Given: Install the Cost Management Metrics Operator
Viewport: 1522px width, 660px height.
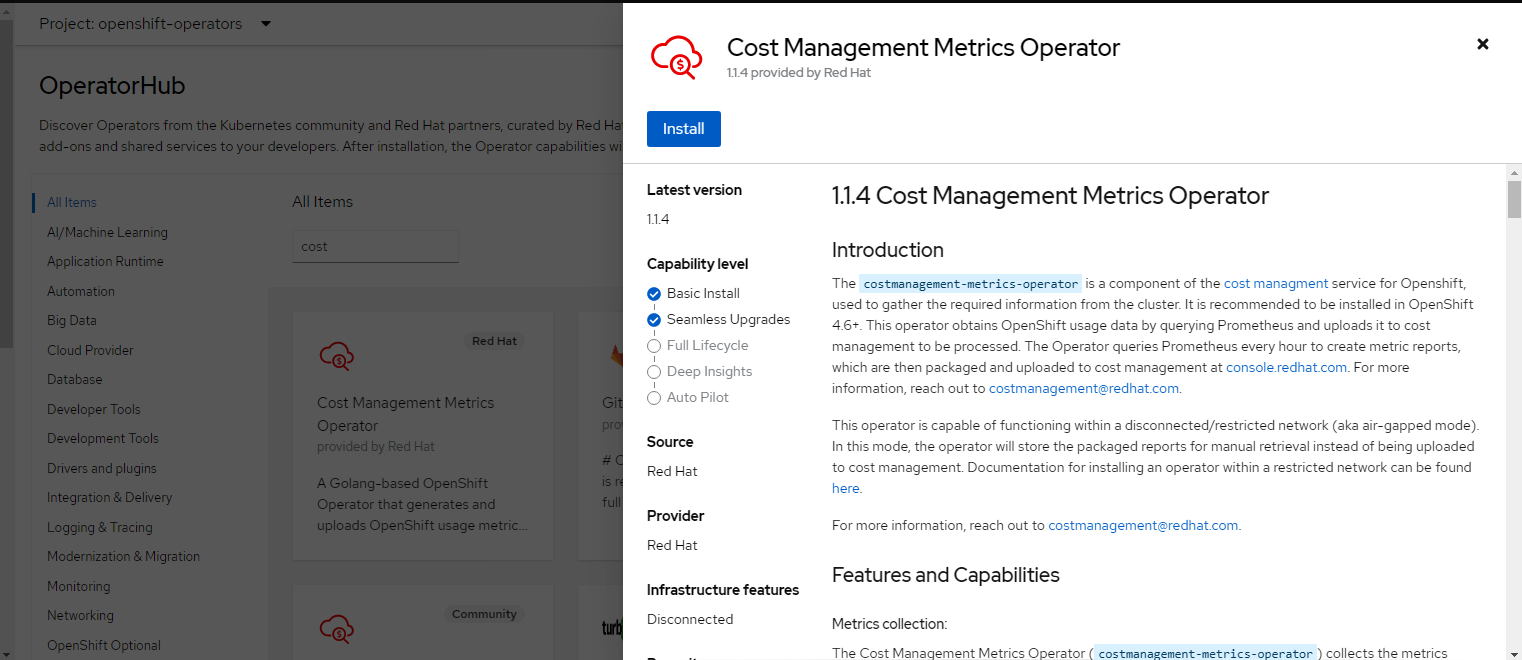Looking at the screenshot, I should [683, 129].
